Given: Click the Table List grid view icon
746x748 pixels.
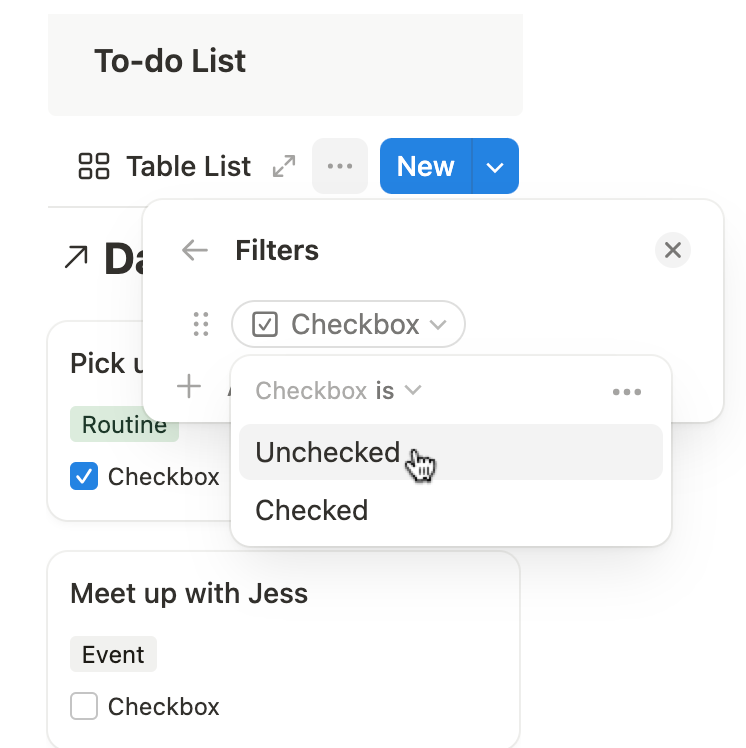Looking at the screenshot, I should coord(93,166).
